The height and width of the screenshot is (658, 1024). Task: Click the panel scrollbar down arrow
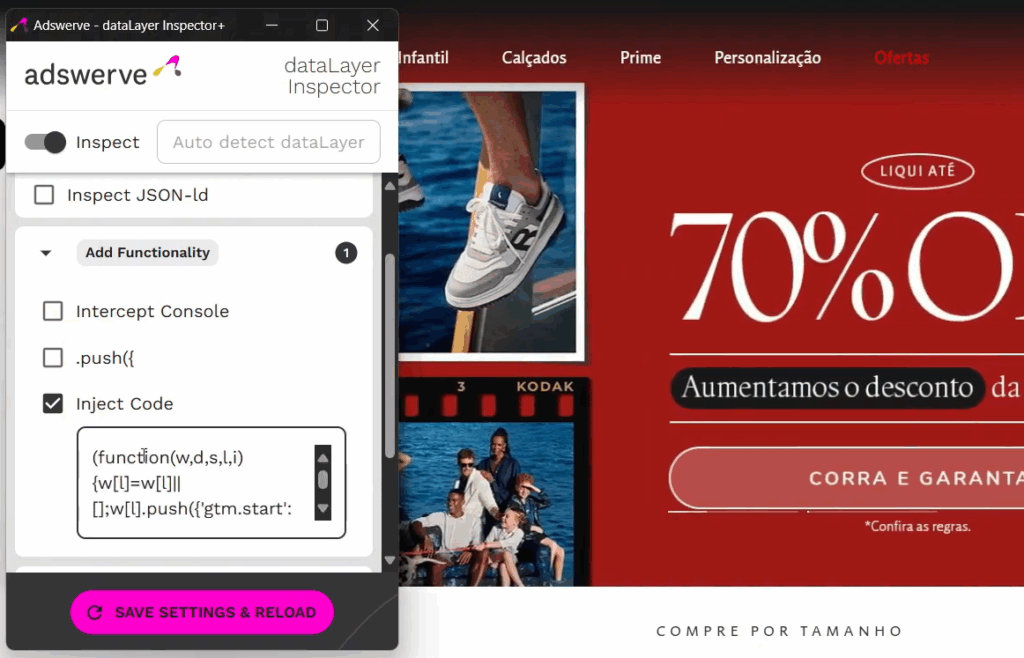pyautogui.click(x=390, y=560)
